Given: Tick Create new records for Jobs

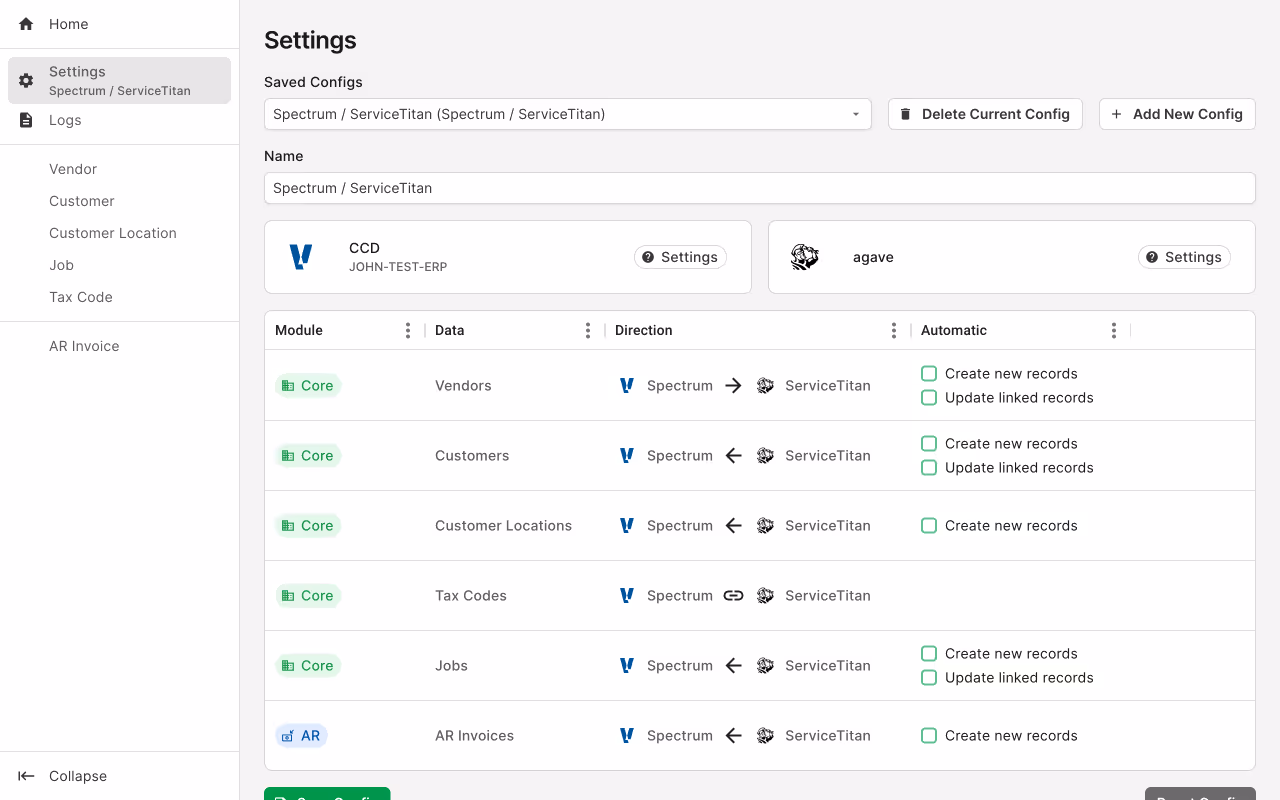Looking at the screenshot, I should point(929,654).
